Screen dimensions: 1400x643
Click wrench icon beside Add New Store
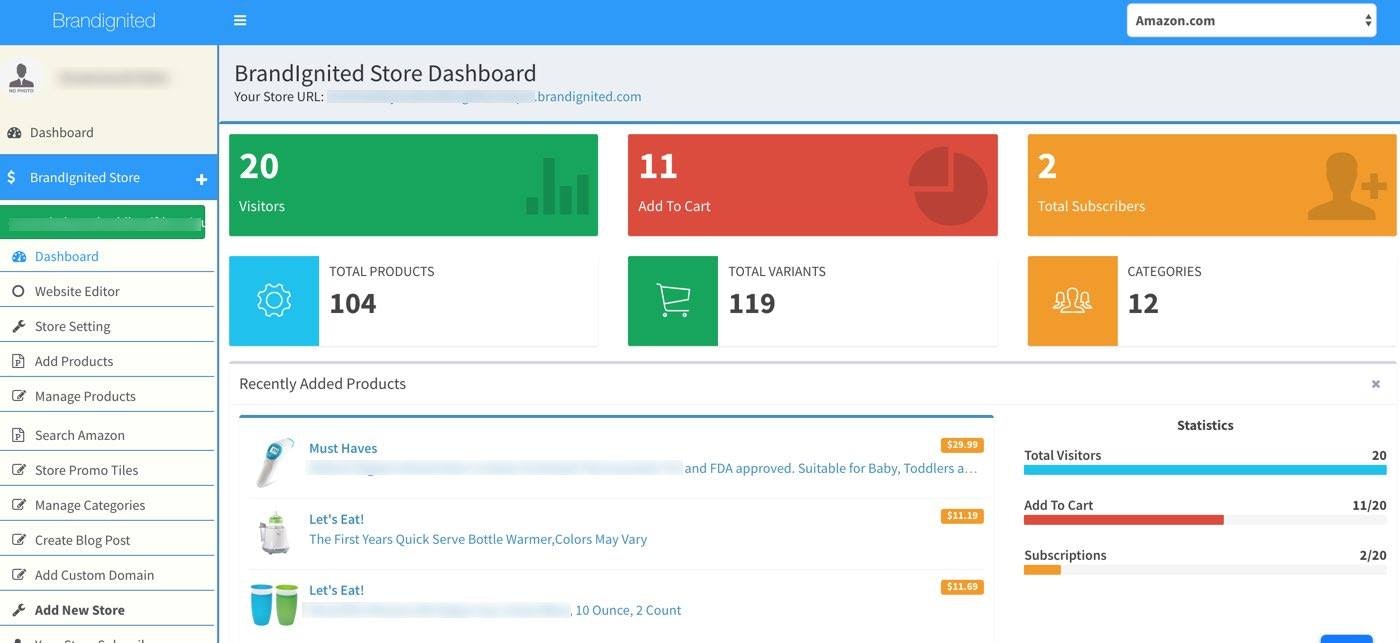click(18, 610)
